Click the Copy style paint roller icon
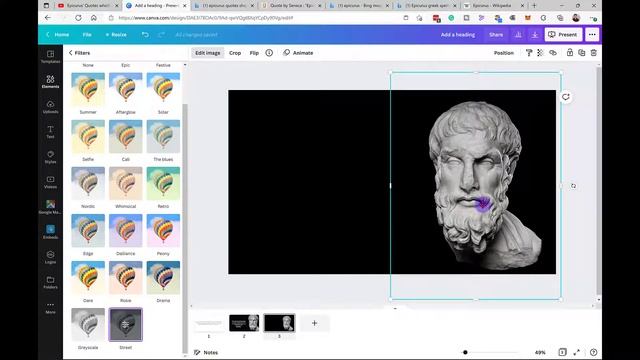This screenshot has width=640, height=360. 529,53
